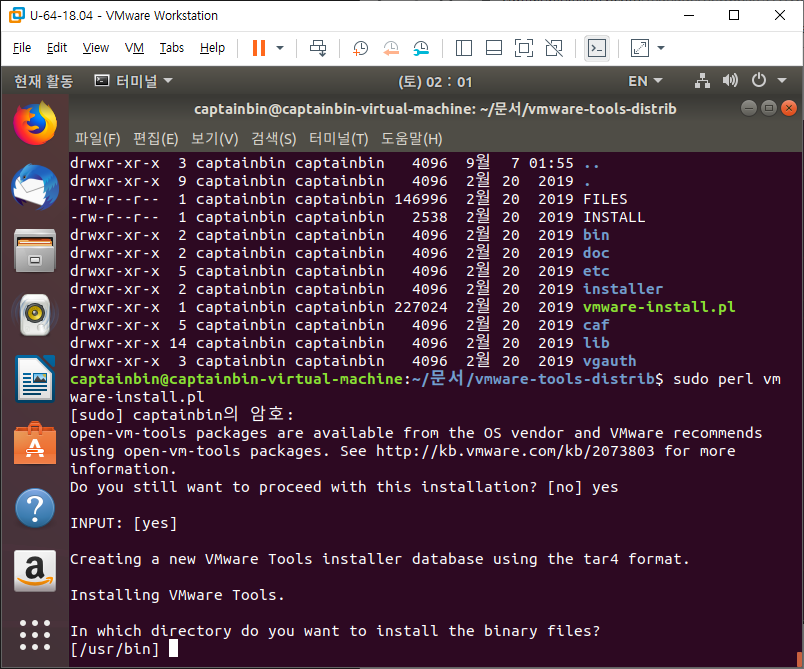
Task: Open Amazon launcher in dock
Action: (x=35, y=571)
